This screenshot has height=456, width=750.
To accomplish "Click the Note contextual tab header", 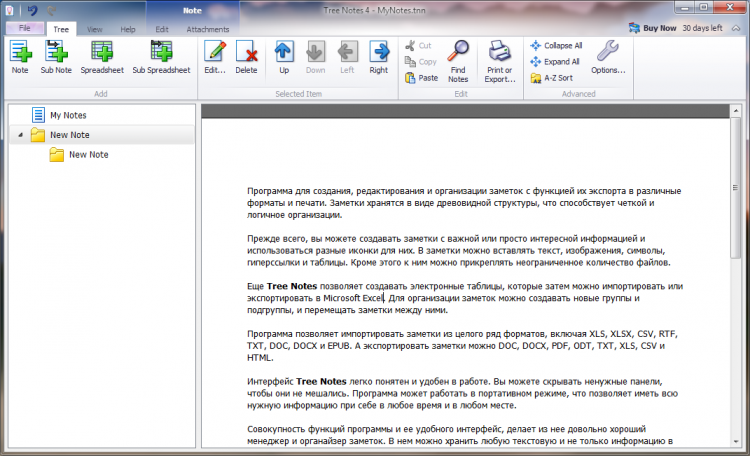I will click(x=192, y=11).
